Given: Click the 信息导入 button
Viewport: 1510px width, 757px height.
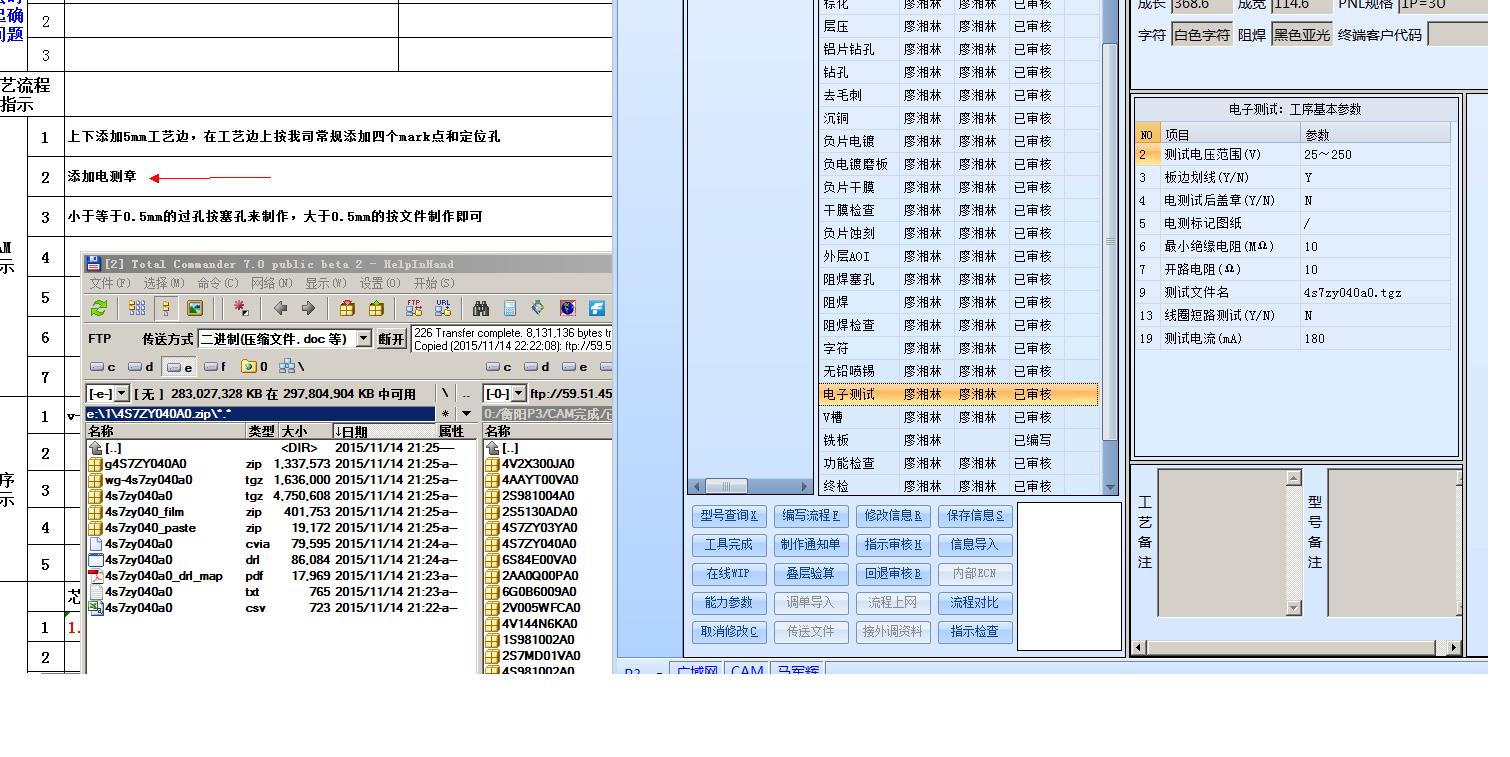Looking at the screenshot, I should point(975,545).
